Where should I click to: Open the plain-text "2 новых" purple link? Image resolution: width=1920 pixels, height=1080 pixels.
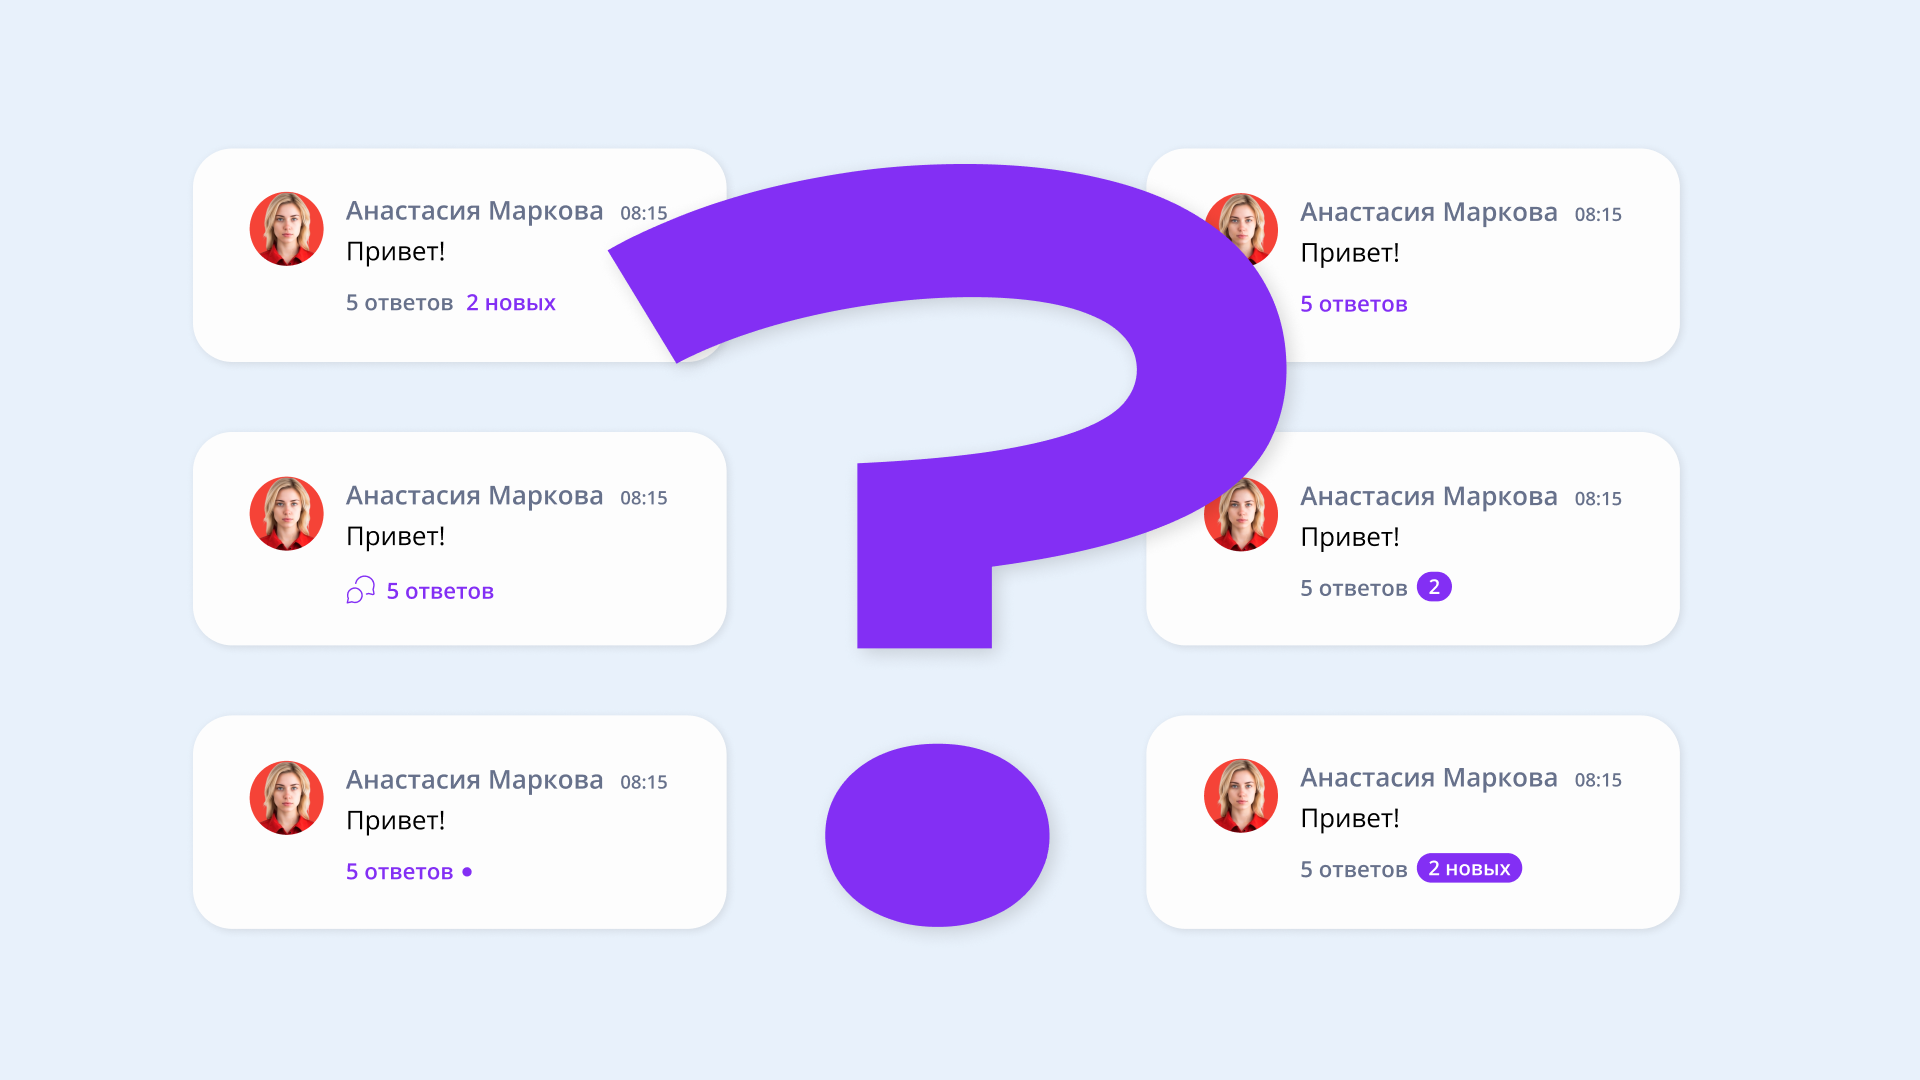511,303
